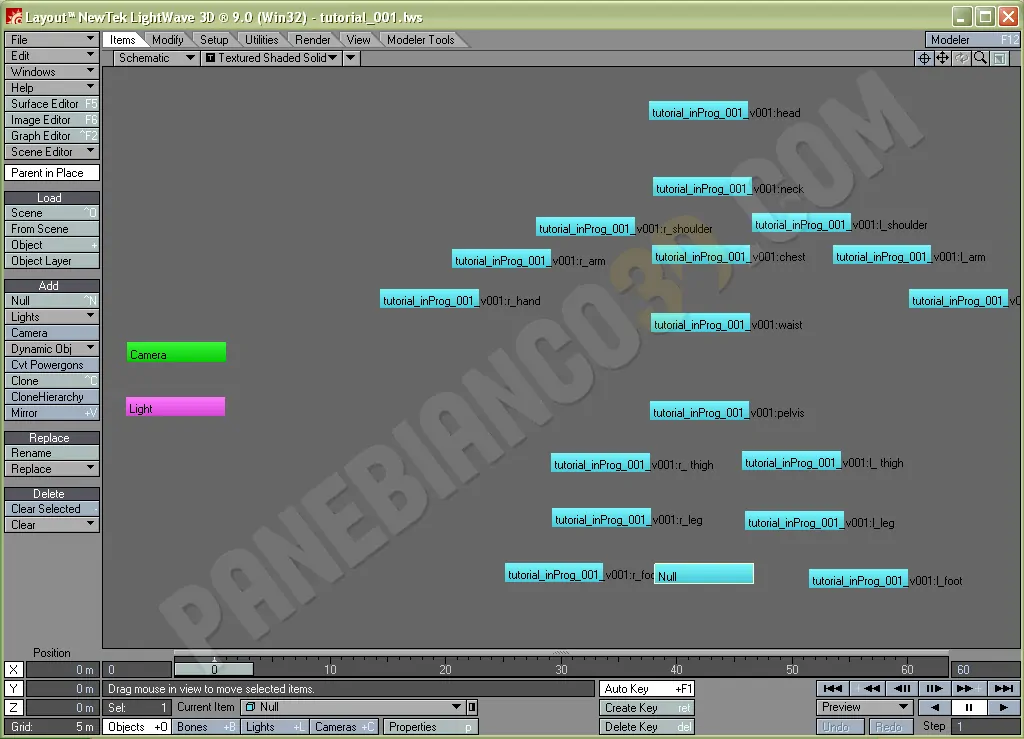Image resolution: width=1024 pixels, height=739 pixels.
Task: Click the Clone Hierarchy button
Action: point(52,397)
